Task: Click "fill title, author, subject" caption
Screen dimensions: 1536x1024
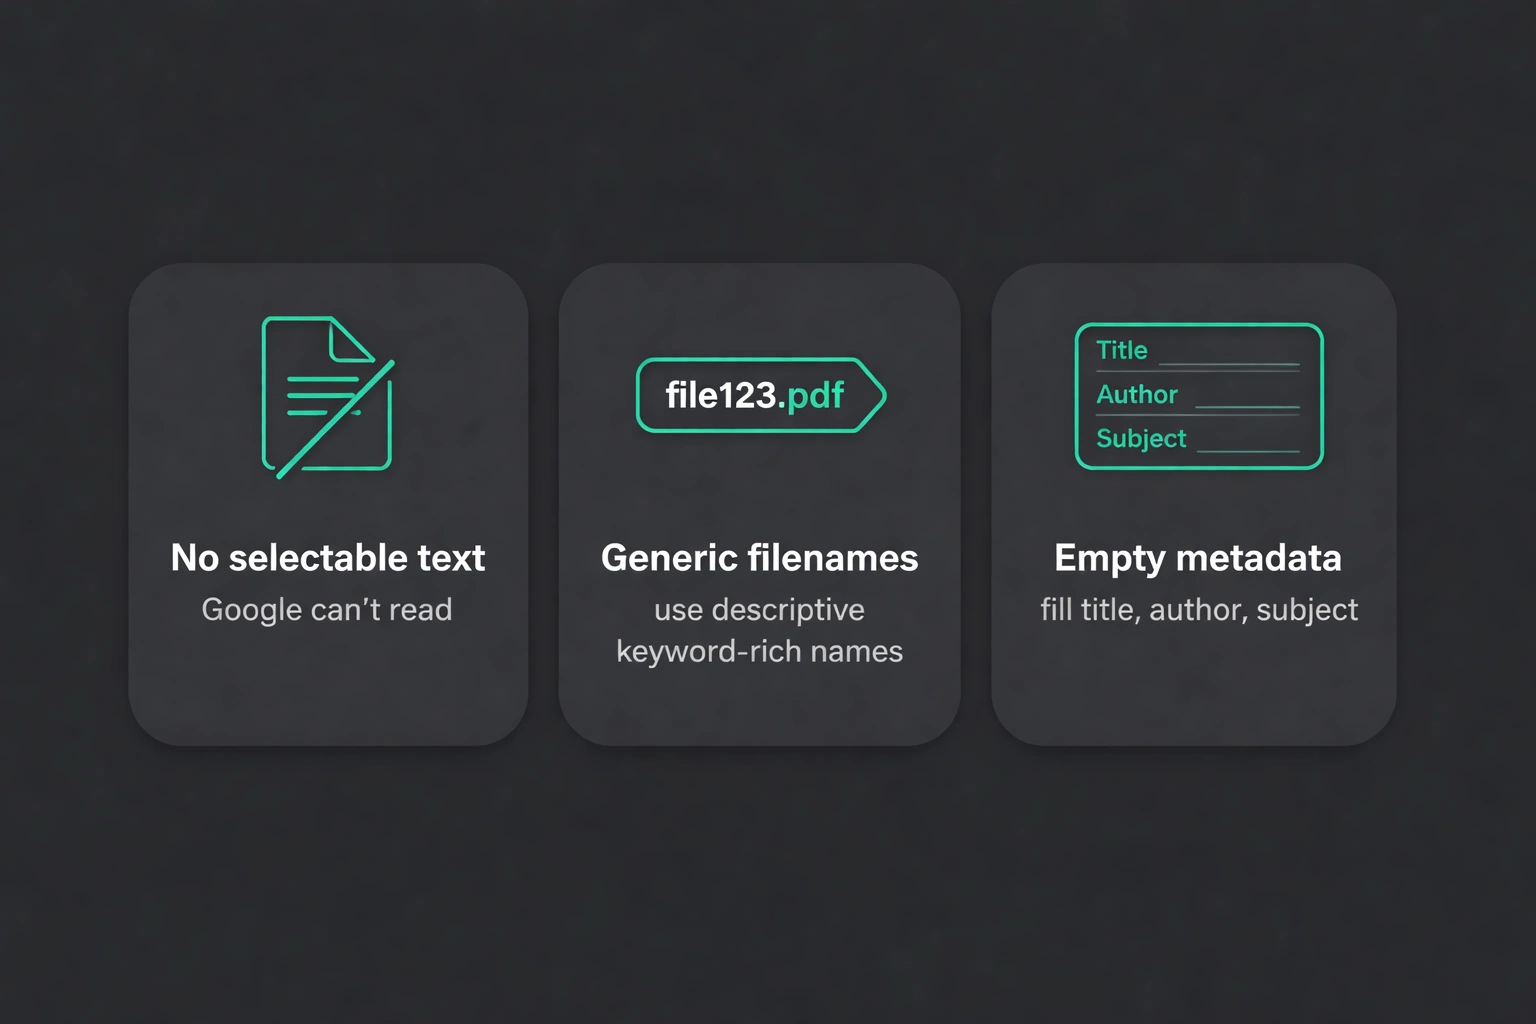Action: 1199,610
